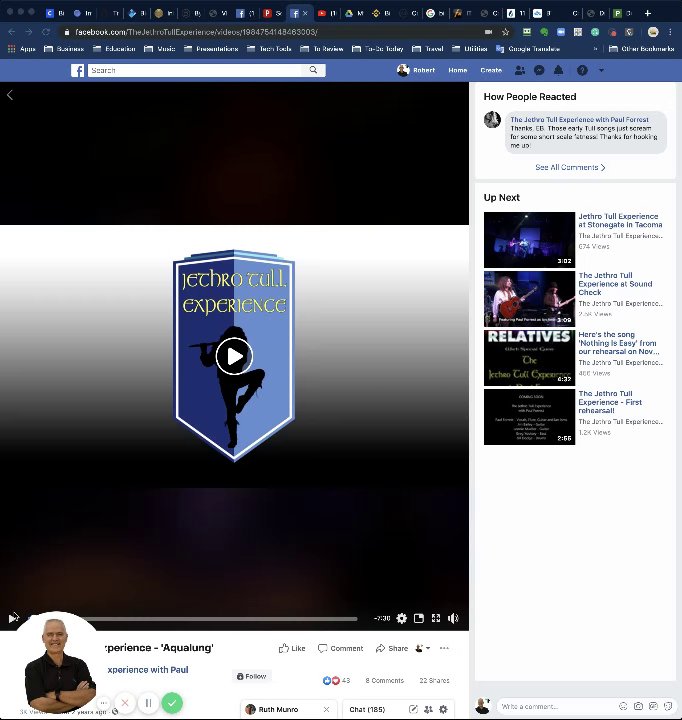Screen dimensions: 682x720
Task: Click See All Comments link
Action: [570, 167]
